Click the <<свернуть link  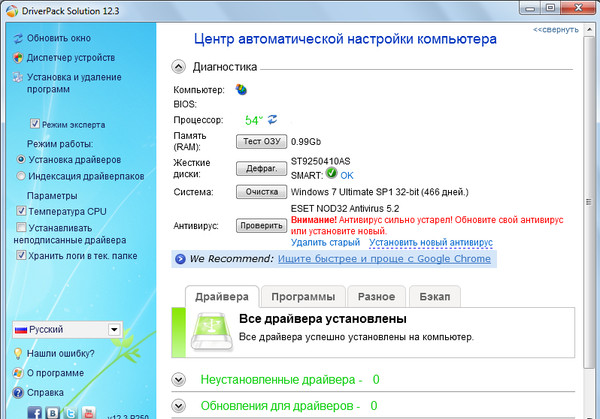[556, 30]
